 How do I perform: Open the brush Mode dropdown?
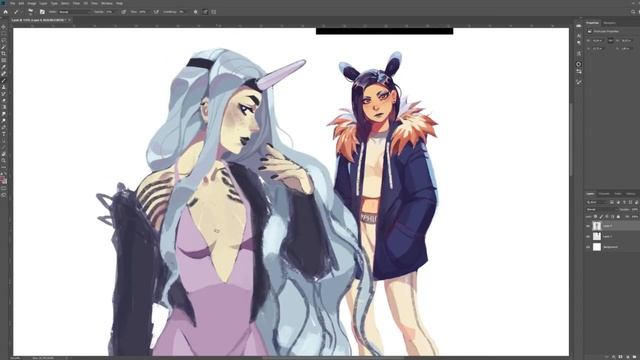pos(74,12)
